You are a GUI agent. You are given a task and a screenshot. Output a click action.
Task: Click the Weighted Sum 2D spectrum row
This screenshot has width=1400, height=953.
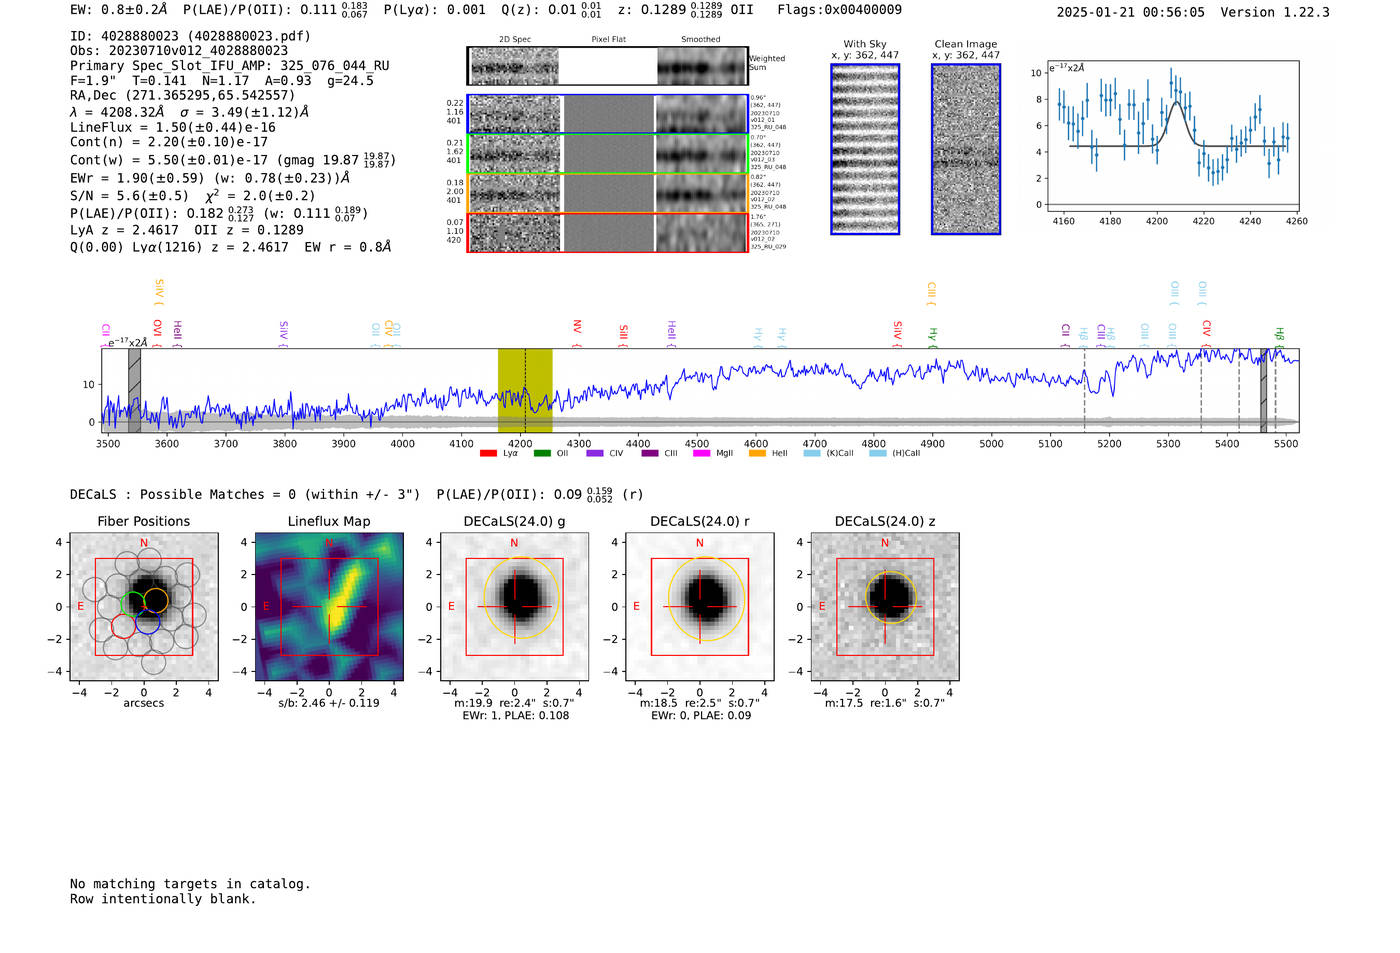click(x=608, y=66)
